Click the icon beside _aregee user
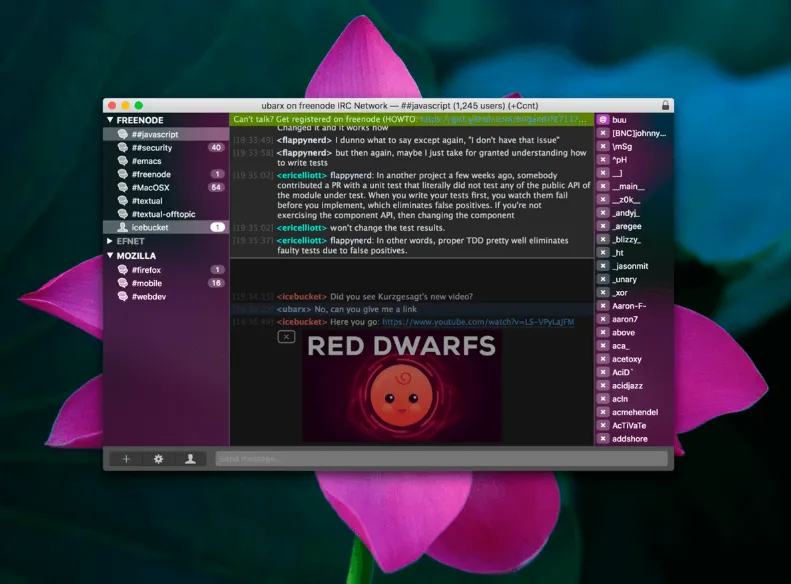791x584 pixels. point(603,226)
